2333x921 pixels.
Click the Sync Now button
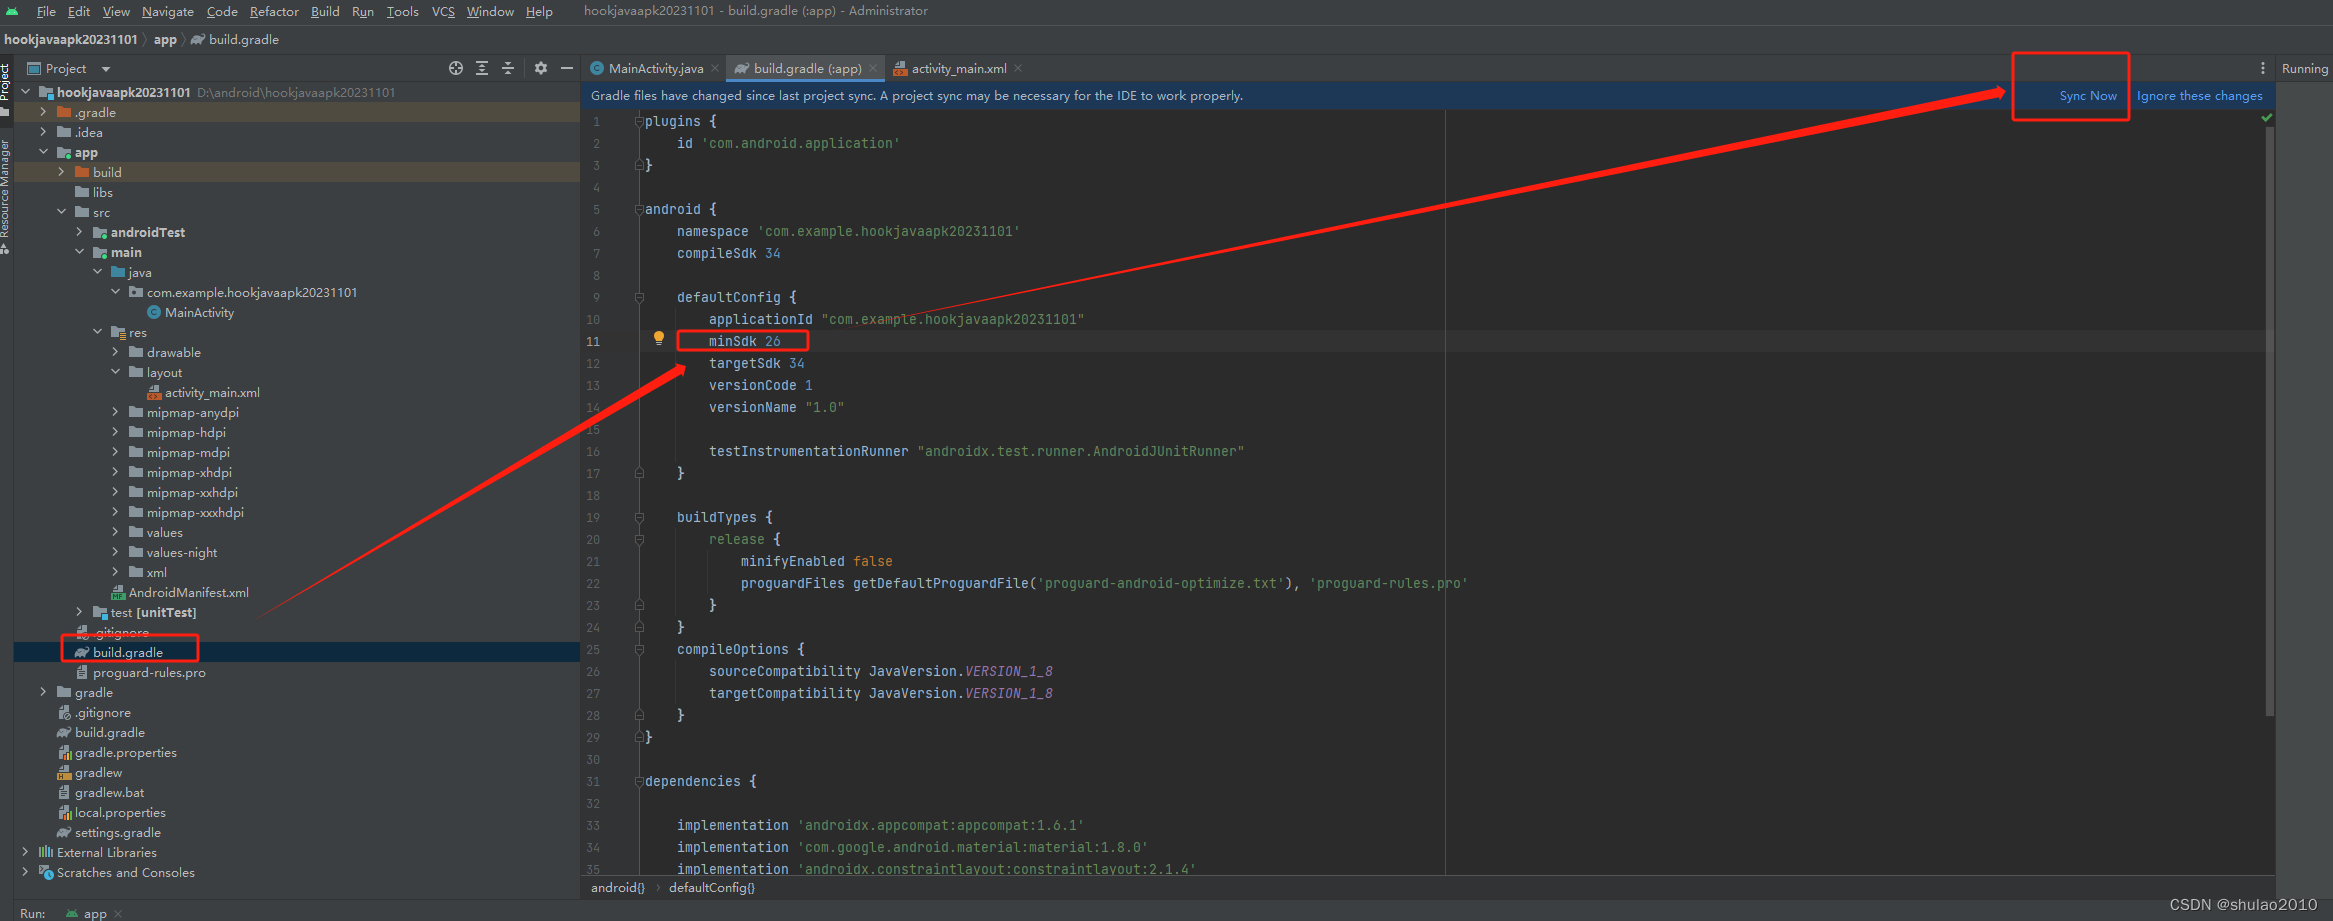[2087, 95]
